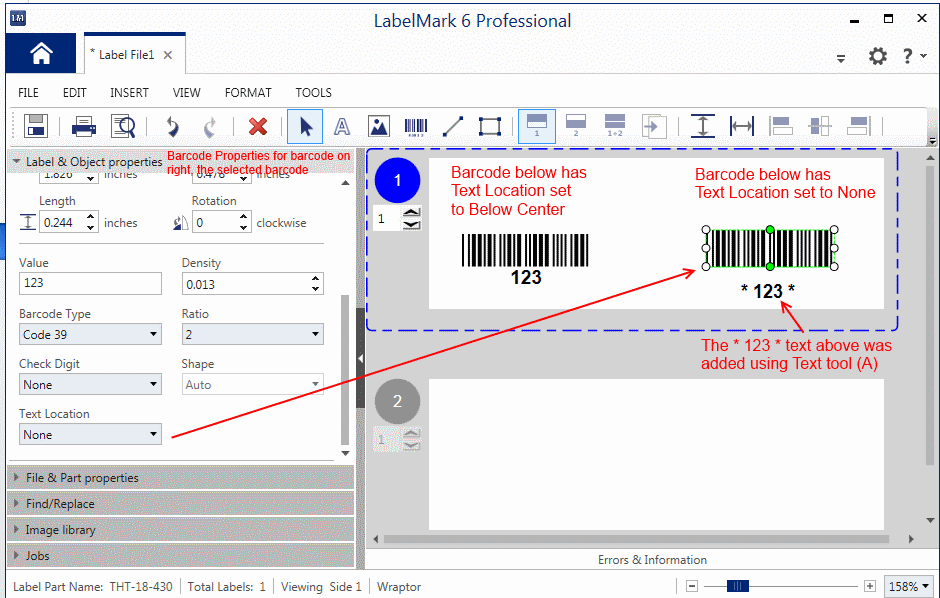Select the Barcode tool
This screenshot has width=940, height=598.
[415, 126]
